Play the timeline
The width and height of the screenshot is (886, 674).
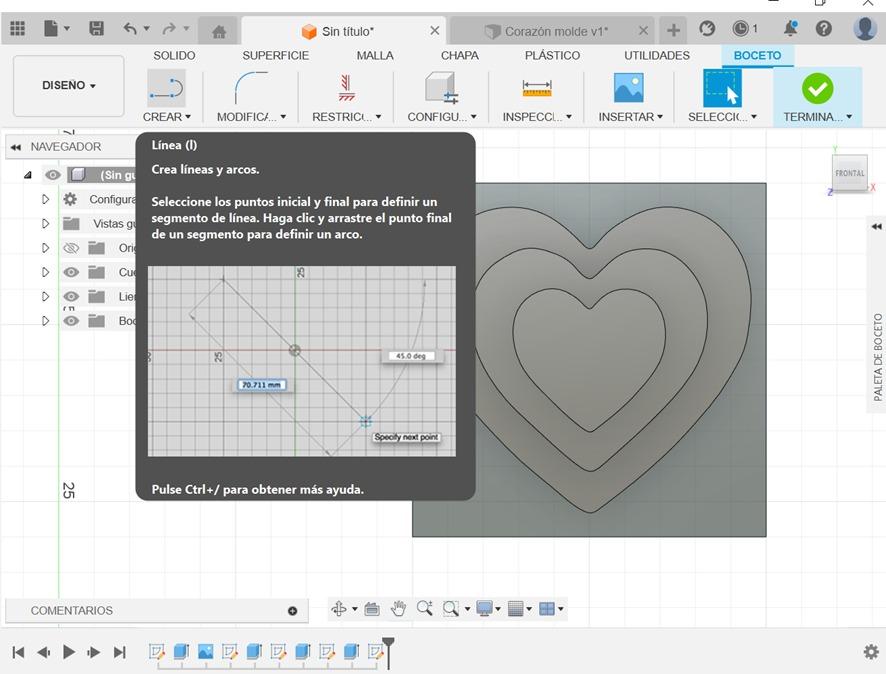coord(69,652)
